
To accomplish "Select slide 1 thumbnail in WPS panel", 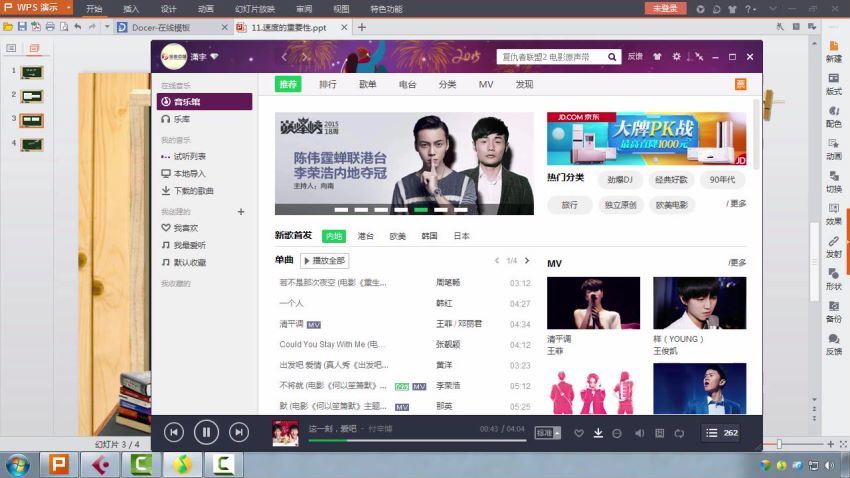I will point(32,72).
